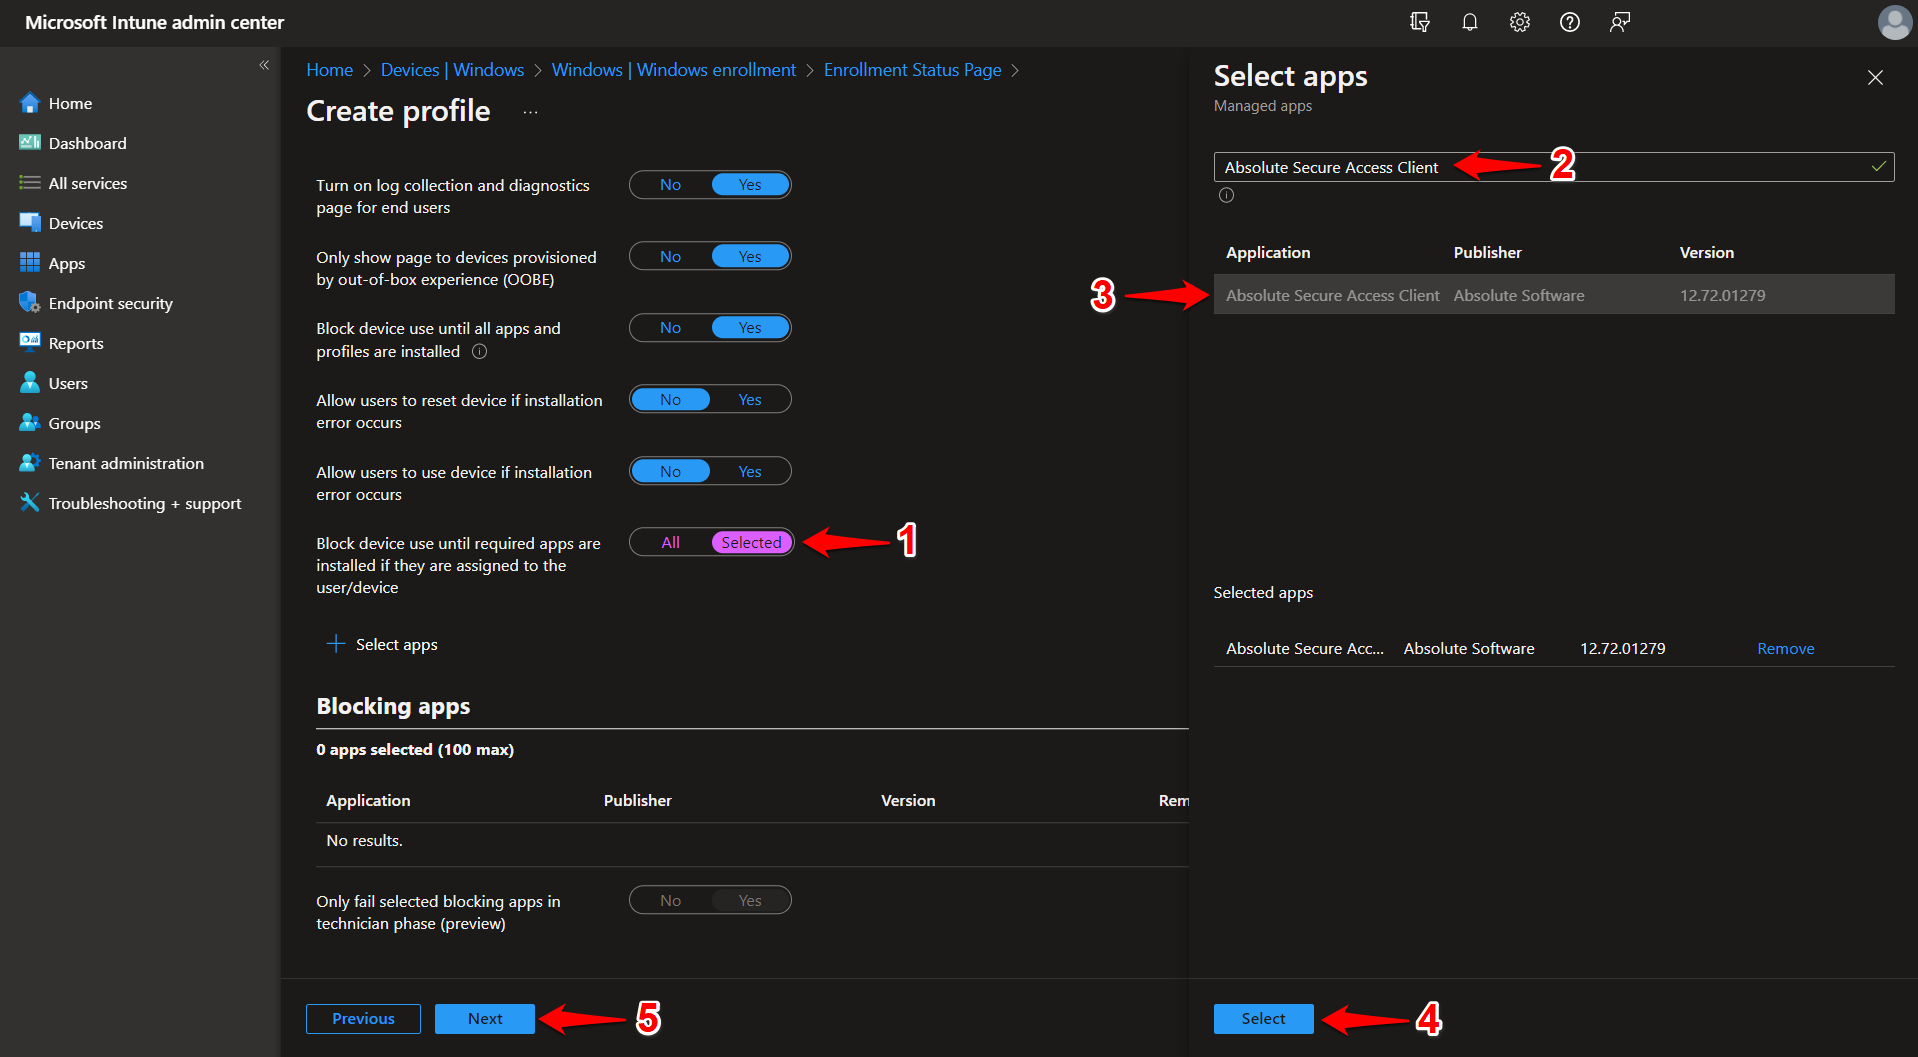Expand the breadcrumb chevron after Enrollment Status Page
This screenshot has height=1057, width=1918.
click(x=1016, y=70)
